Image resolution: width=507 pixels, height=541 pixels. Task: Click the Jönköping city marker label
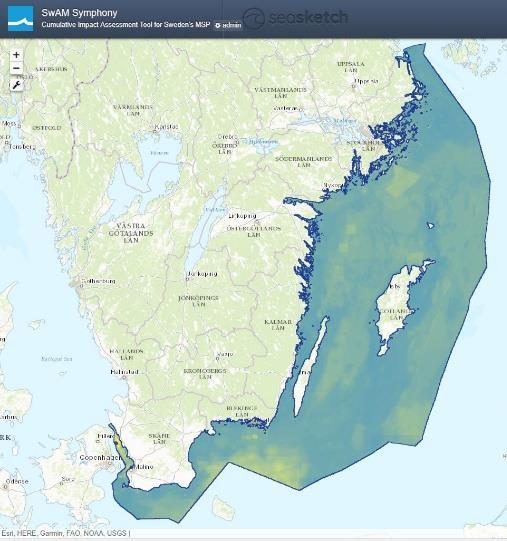tap(202, 274)
